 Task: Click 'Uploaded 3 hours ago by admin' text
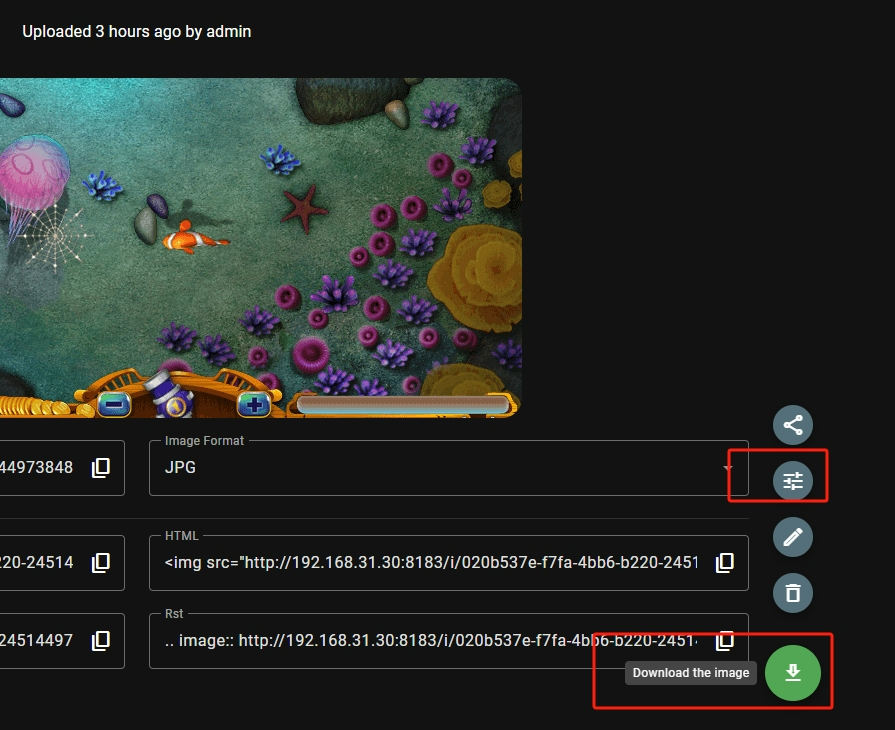pyautogui.click(x=136, y=31)
